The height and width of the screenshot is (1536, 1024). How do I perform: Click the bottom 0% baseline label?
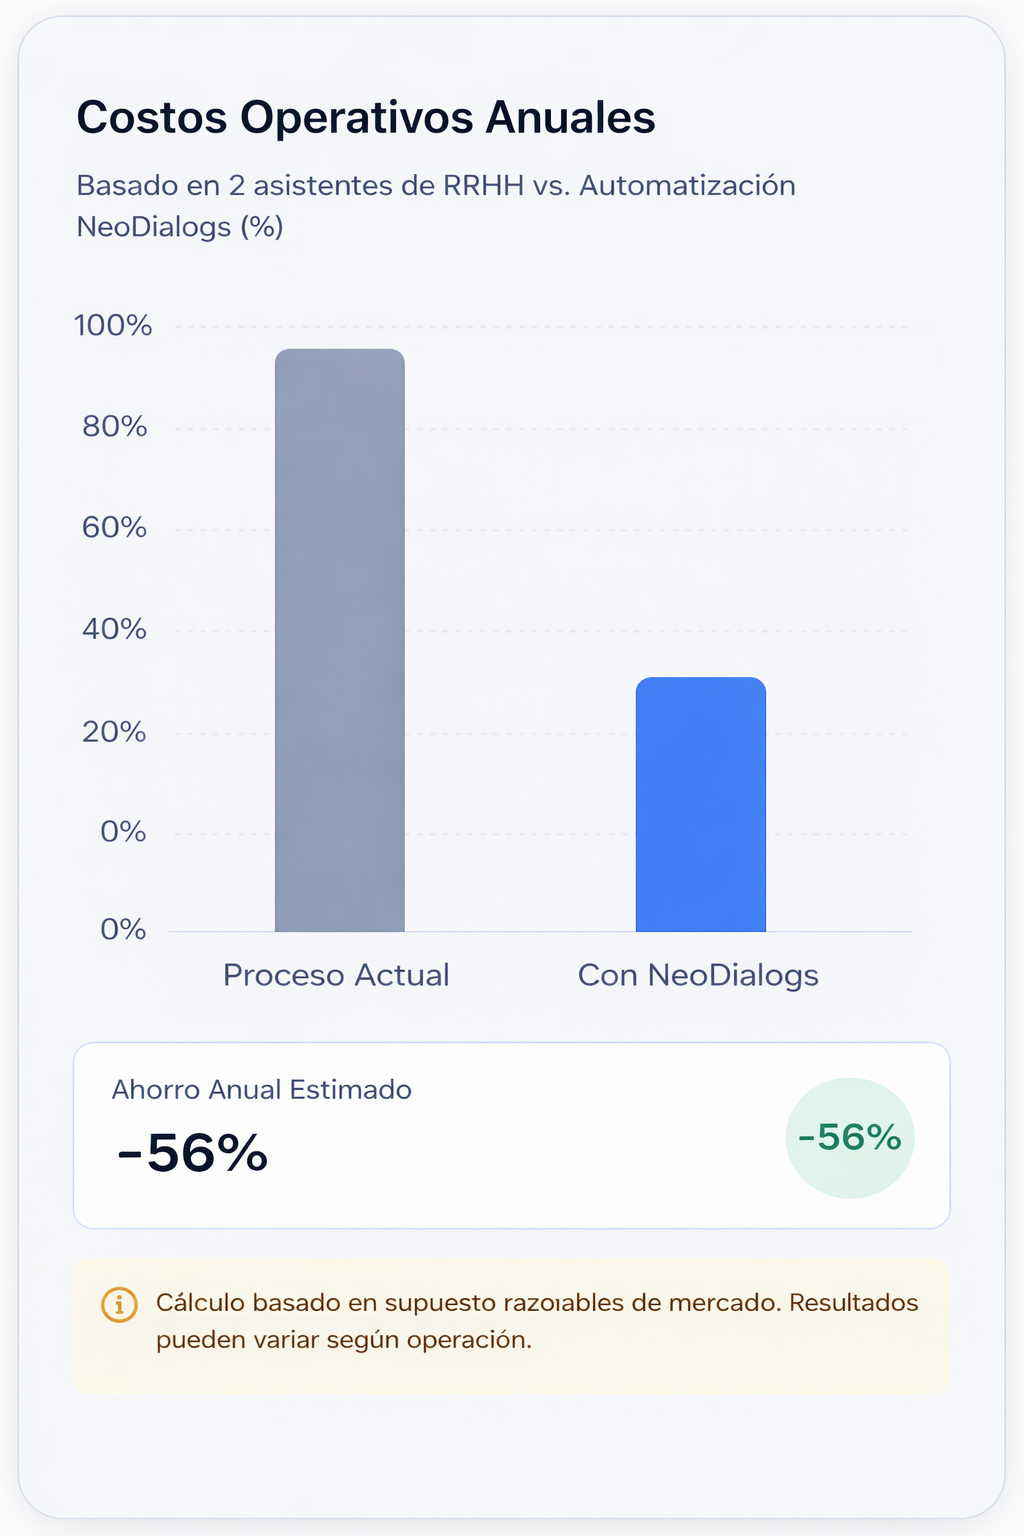click(x=123, y=930)
